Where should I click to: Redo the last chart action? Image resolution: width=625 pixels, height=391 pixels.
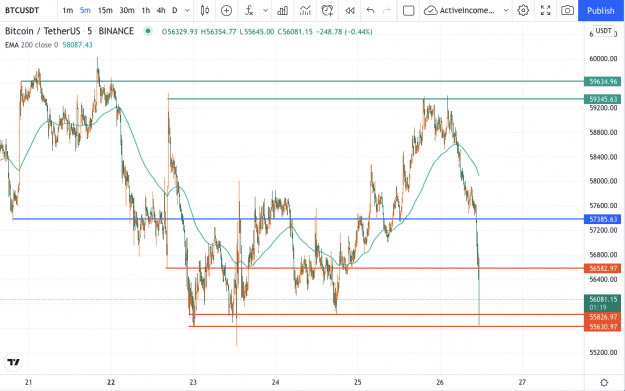[x=386, y=10]
